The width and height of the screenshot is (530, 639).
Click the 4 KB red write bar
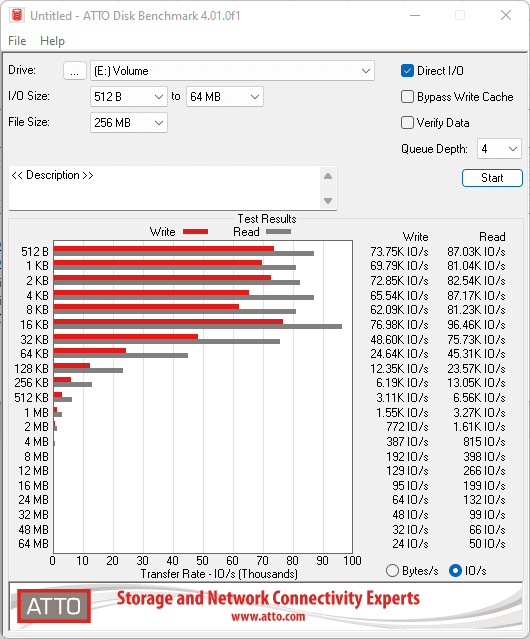[151, 292]
